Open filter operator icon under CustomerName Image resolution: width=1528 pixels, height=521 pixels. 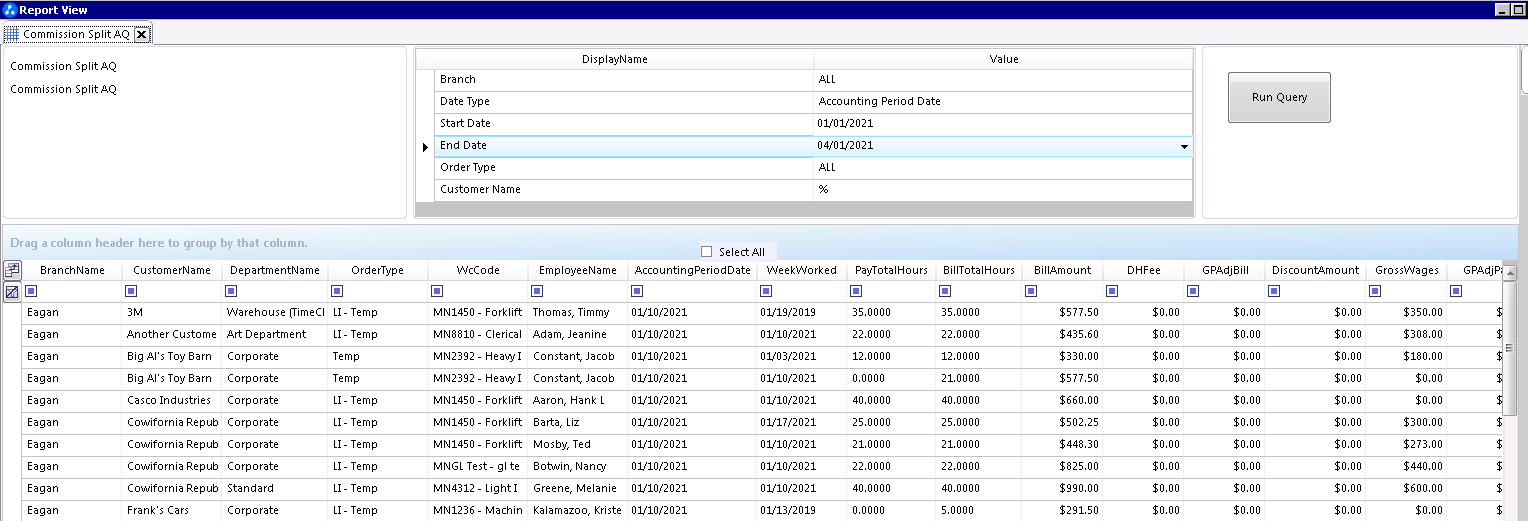132,292
